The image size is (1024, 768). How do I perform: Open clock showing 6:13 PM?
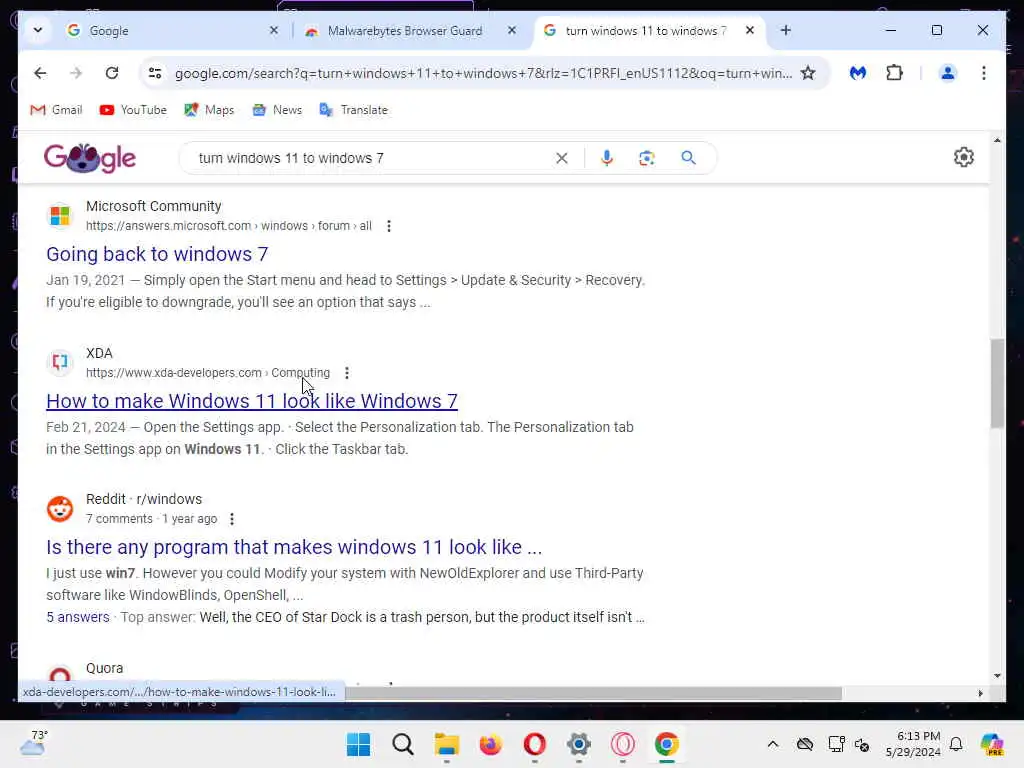pos(913,744)
